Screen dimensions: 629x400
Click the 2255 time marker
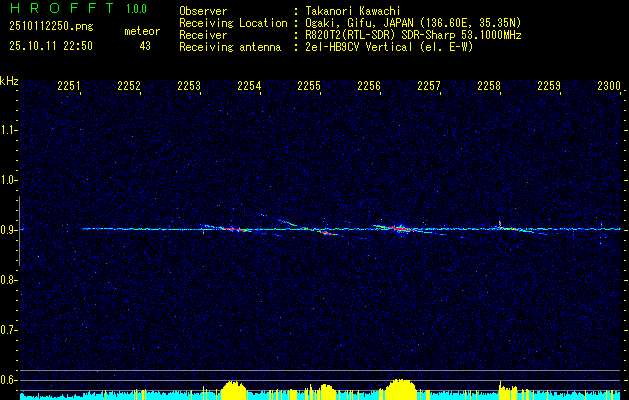[309, 85]
